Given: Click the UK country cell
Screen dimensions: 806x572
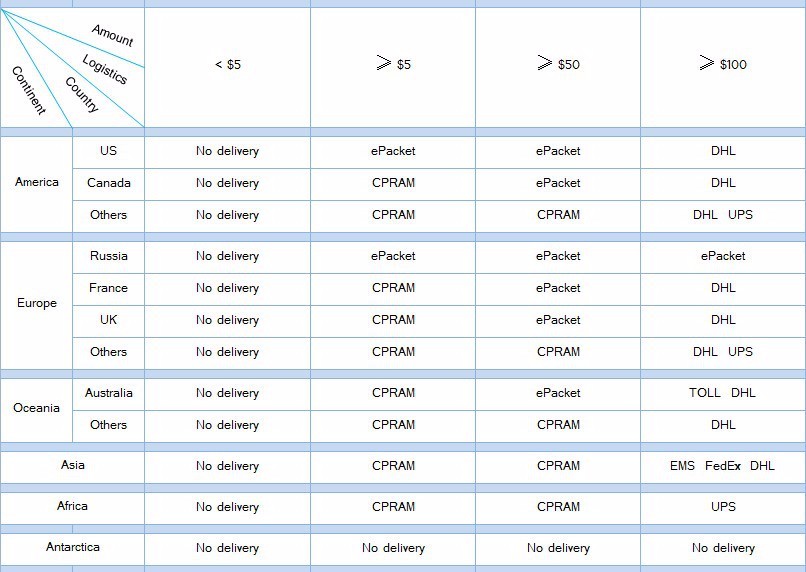Looking at the screenshot, I should [108, 320].
